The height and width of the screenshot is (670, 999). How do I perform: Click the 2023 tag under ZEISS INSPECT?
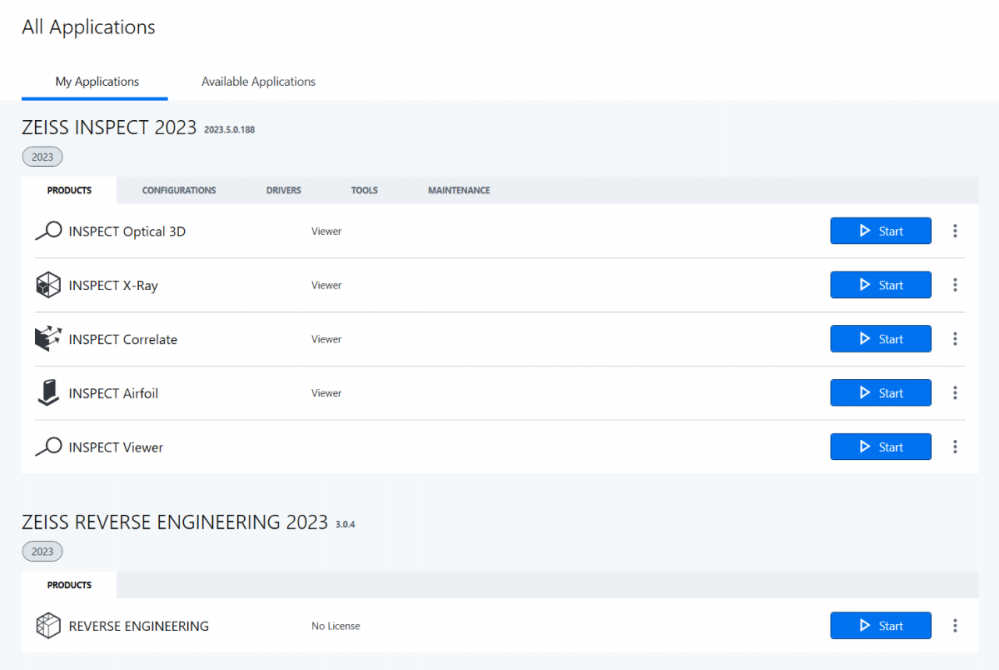tap(43, 157)
